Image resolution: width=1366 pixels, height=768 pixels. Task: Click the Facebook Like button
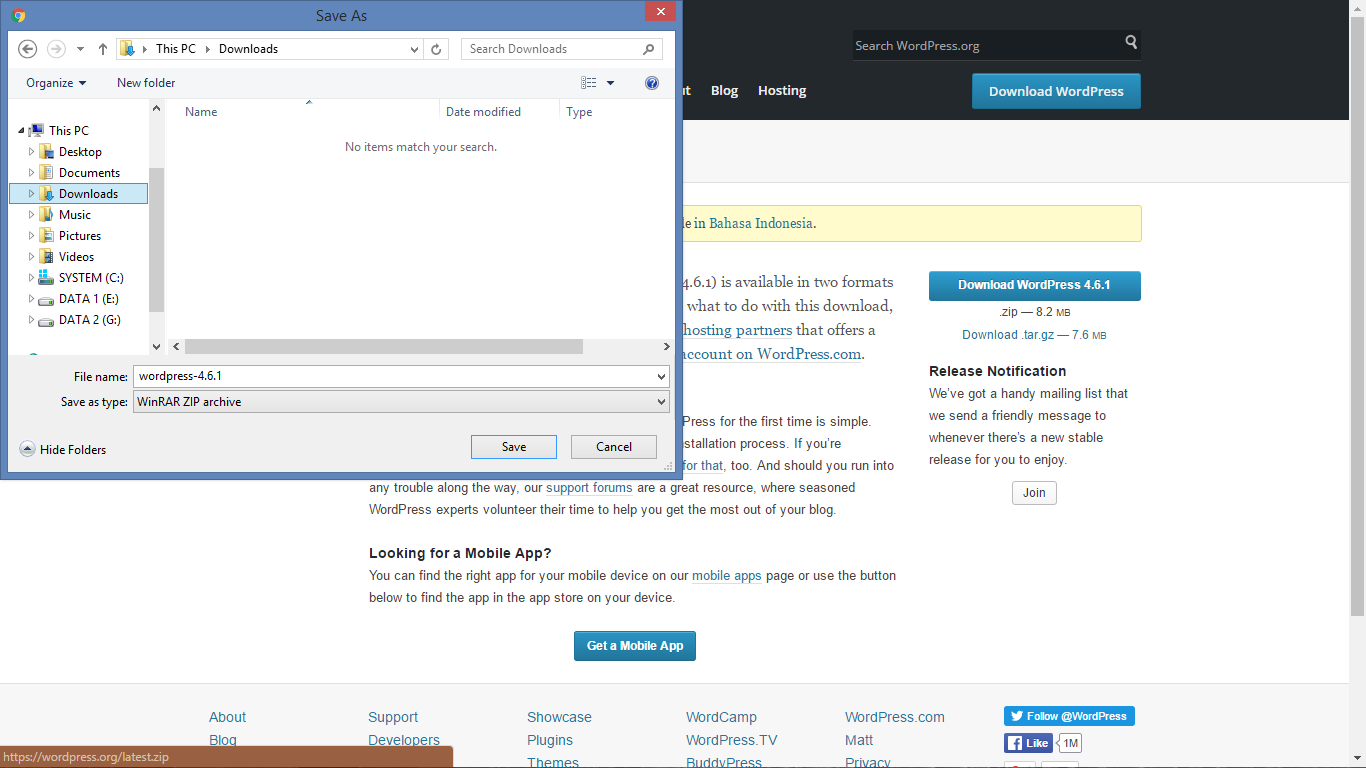click(x=1028, y=743)
